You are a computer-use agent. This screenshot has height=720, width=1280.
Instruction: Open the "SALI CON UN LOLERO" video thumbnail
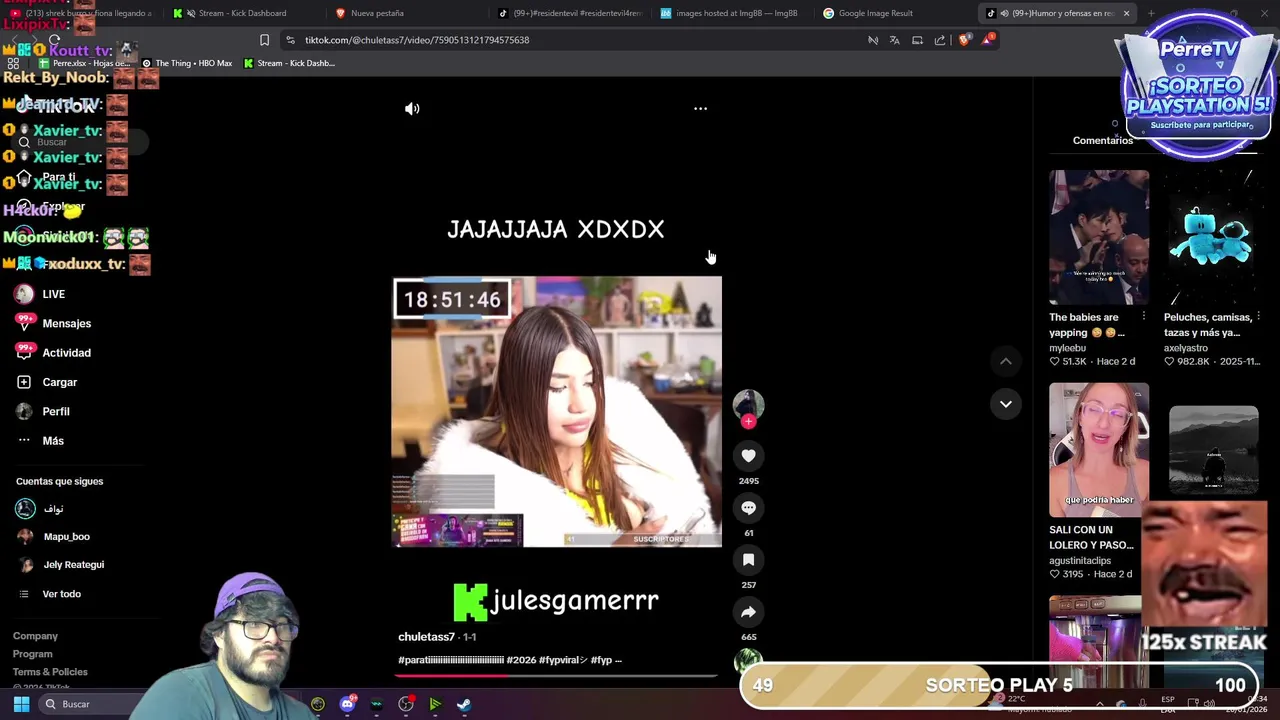coord(1099,450)
